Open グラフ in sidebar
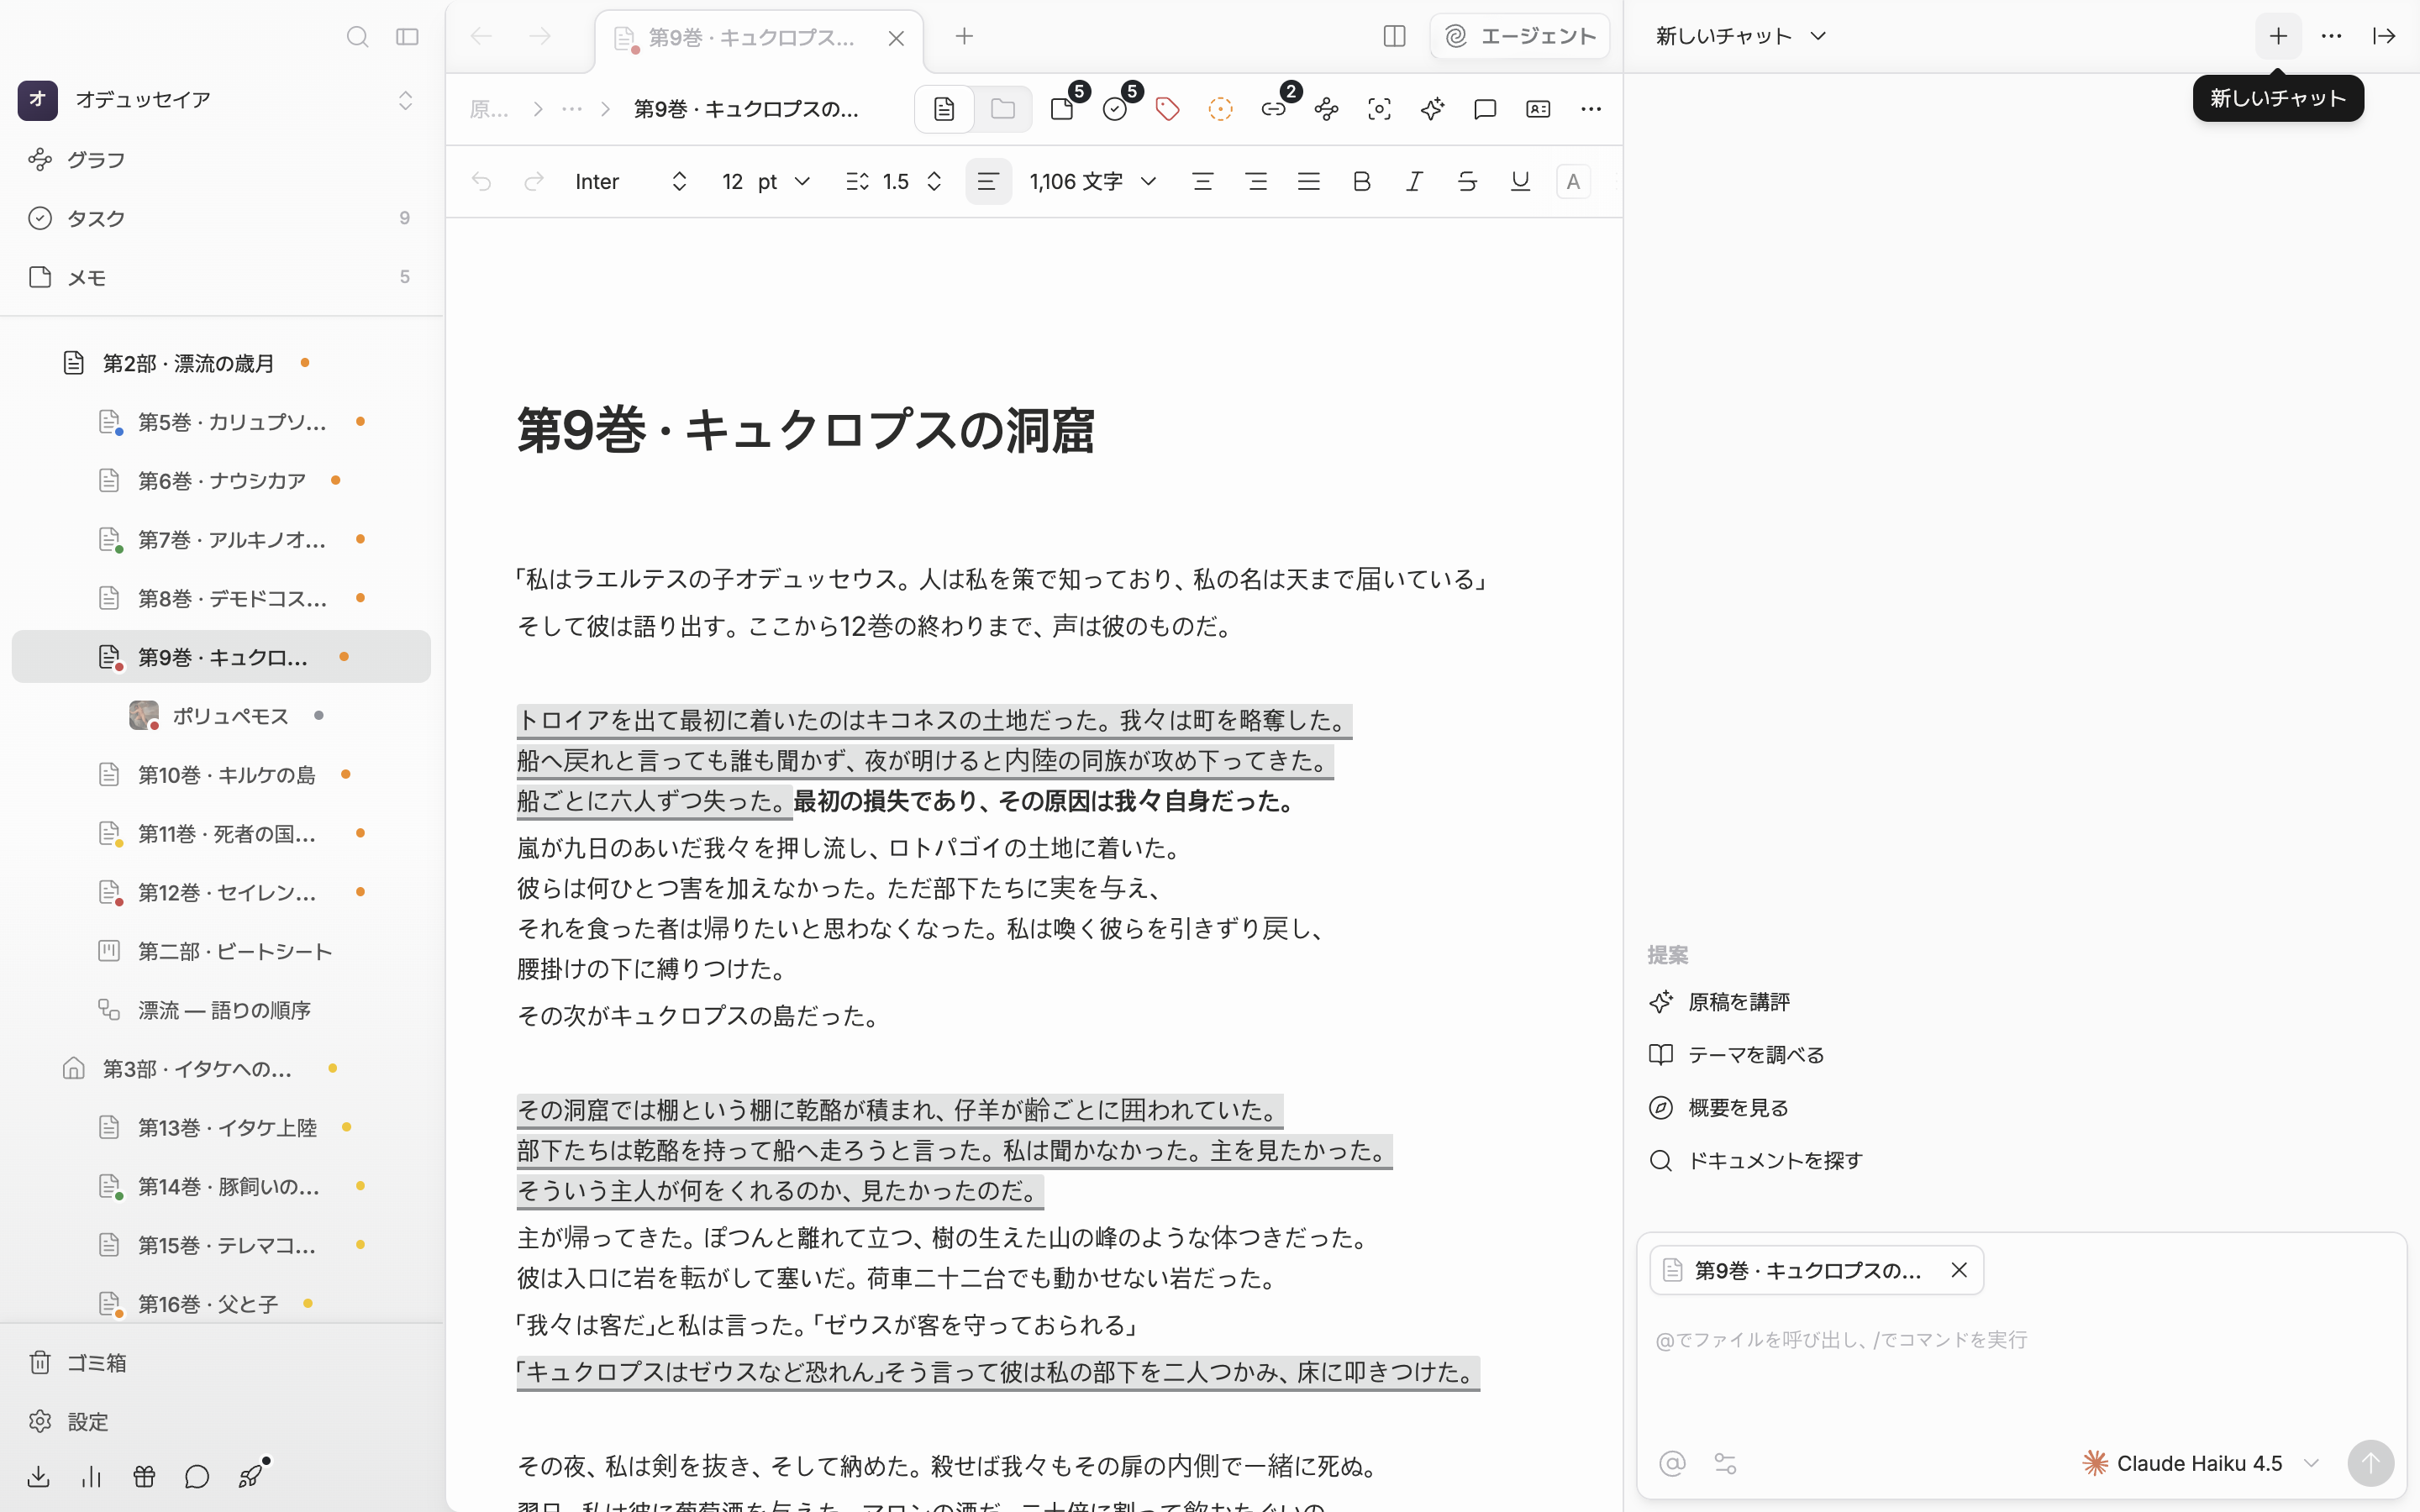Image resolution: width=2420 pixels, height=1512 pixels. click(x=221, y=160)
